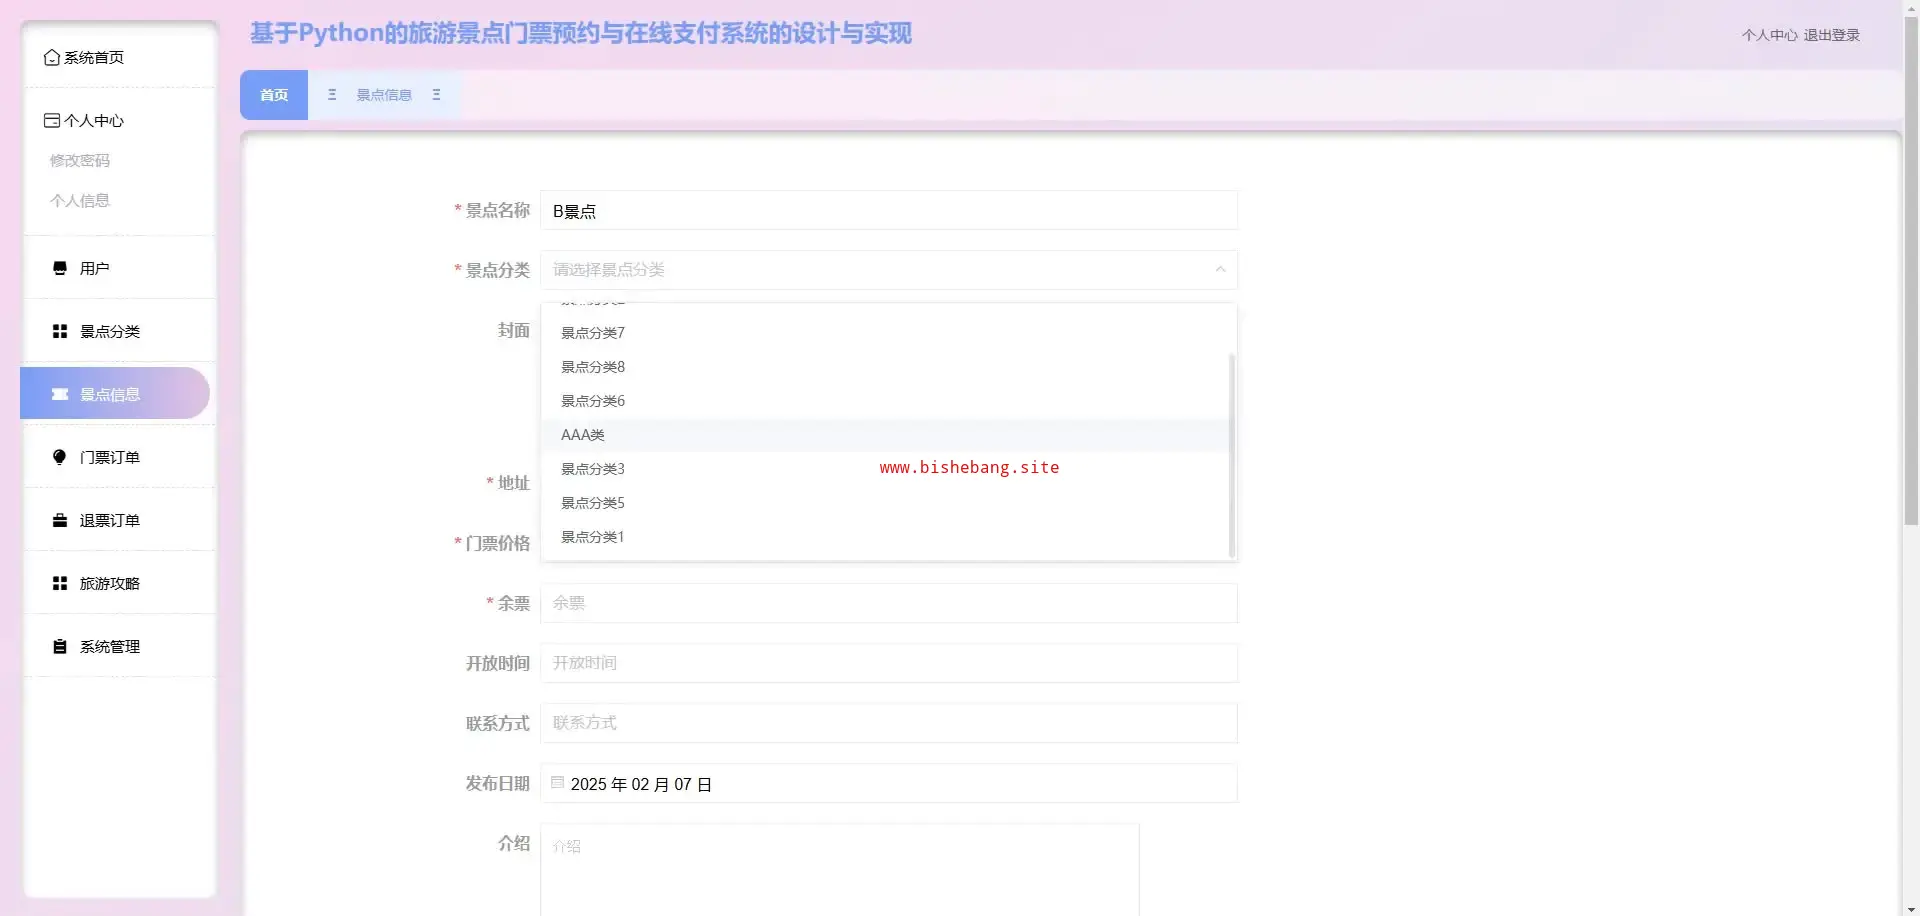The width and height of the screenshot is (1920, 916).
Task: Click the ticket icon beside 景点信息
Action: pos(60,394)
